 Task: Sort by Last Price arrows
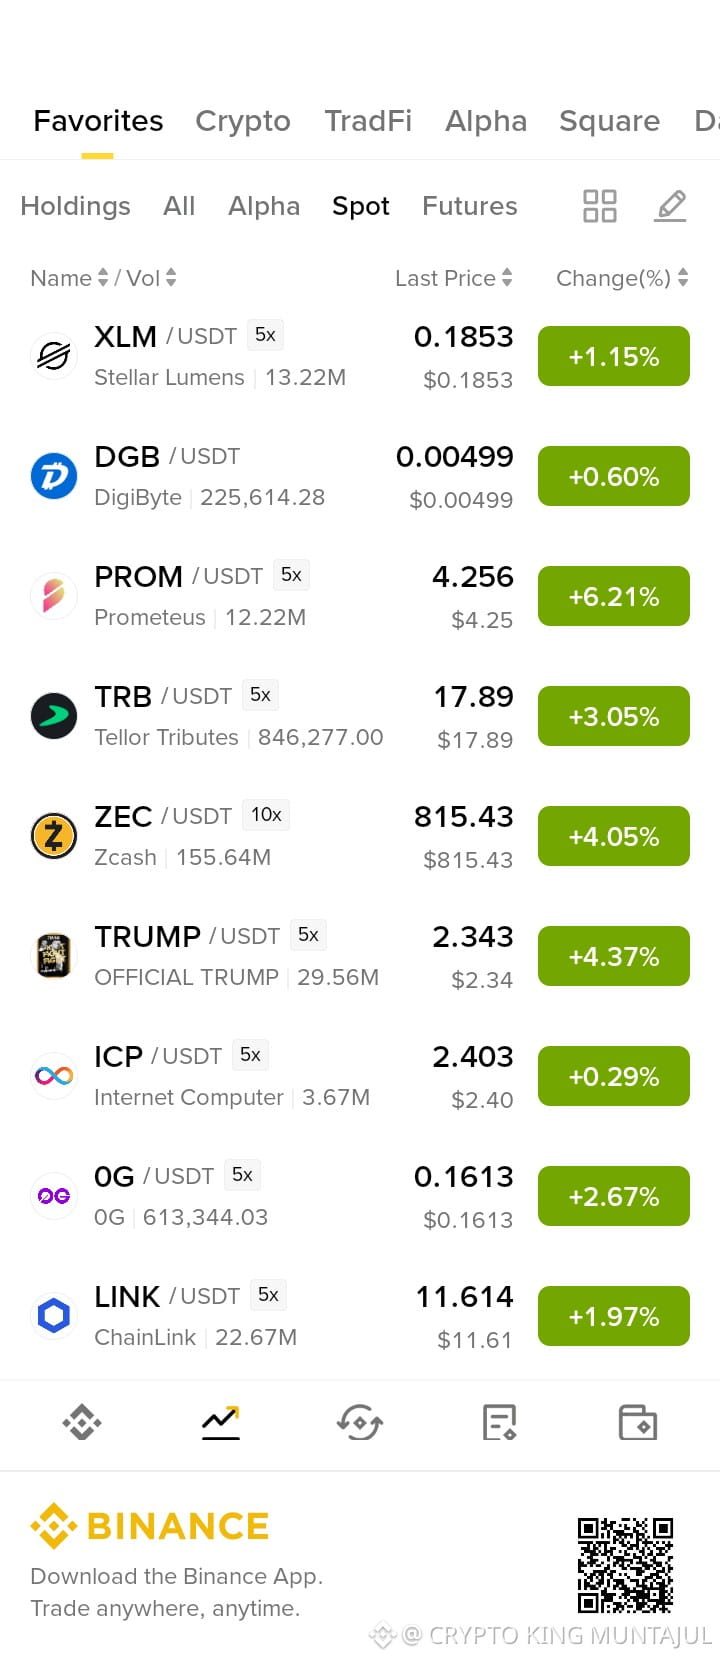pyautogui.click(x=507, y=278)
